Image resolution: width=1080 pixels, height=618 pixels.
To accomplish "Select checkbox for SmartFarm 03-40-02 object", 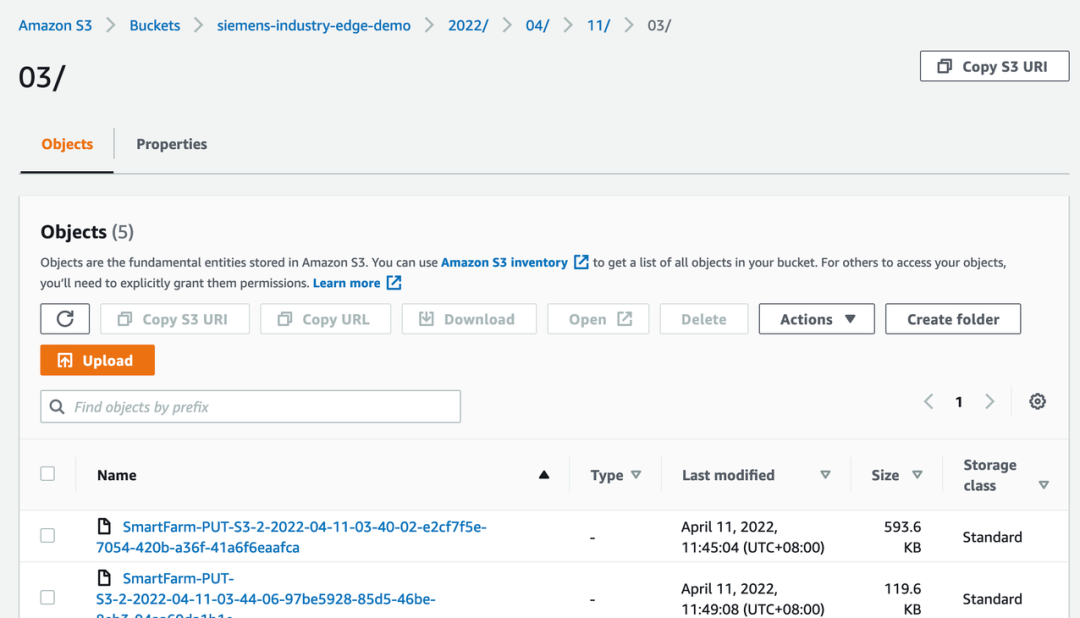I will coord(48,535).
